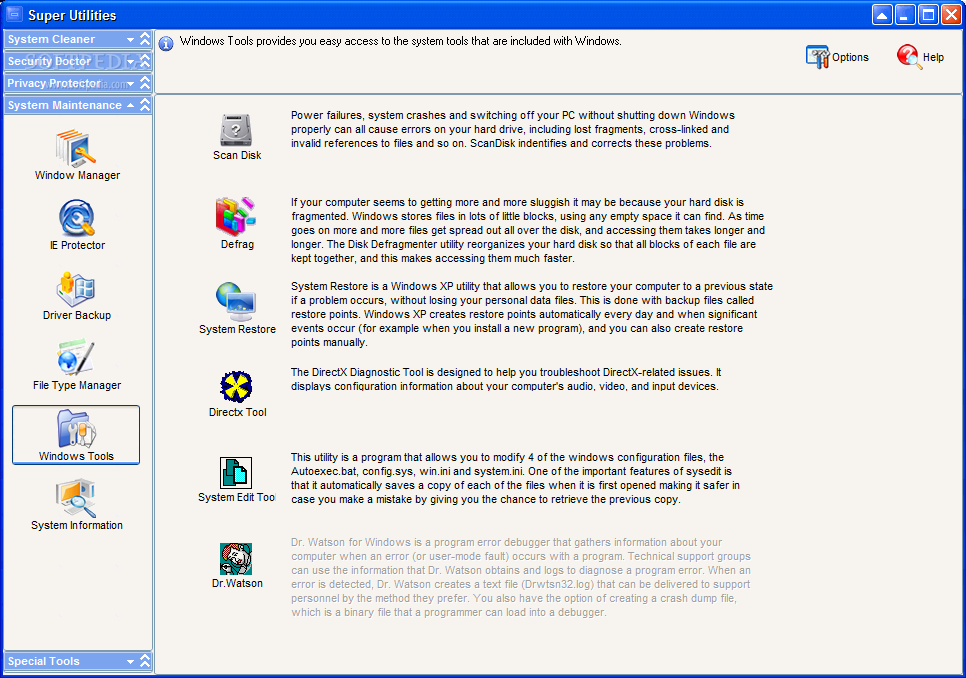Open the Privacy Protector dropdown arrow
Screen dimensions: 966x678
(x=130, y=83)
